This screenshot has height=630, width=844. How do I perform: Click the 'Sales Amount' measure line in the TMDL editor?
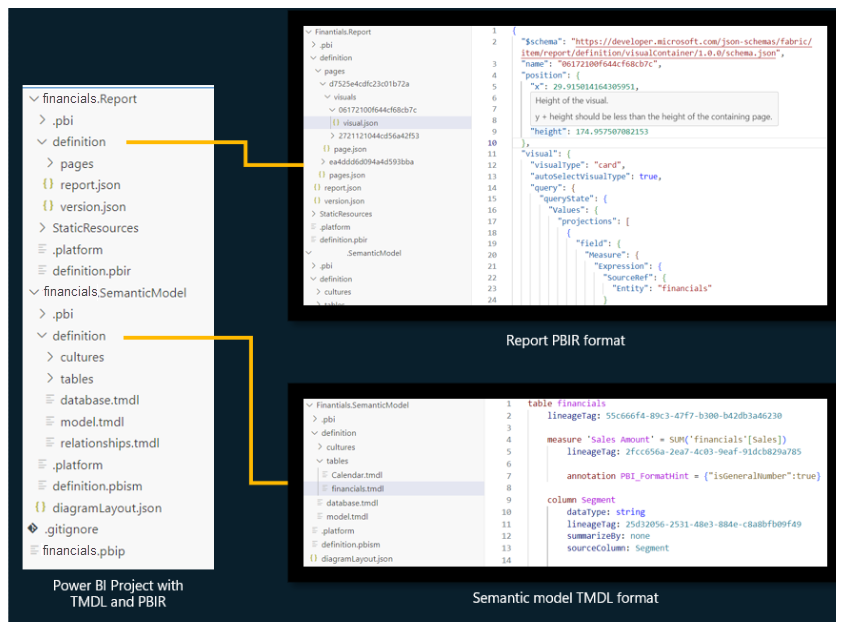coord(666,439)
